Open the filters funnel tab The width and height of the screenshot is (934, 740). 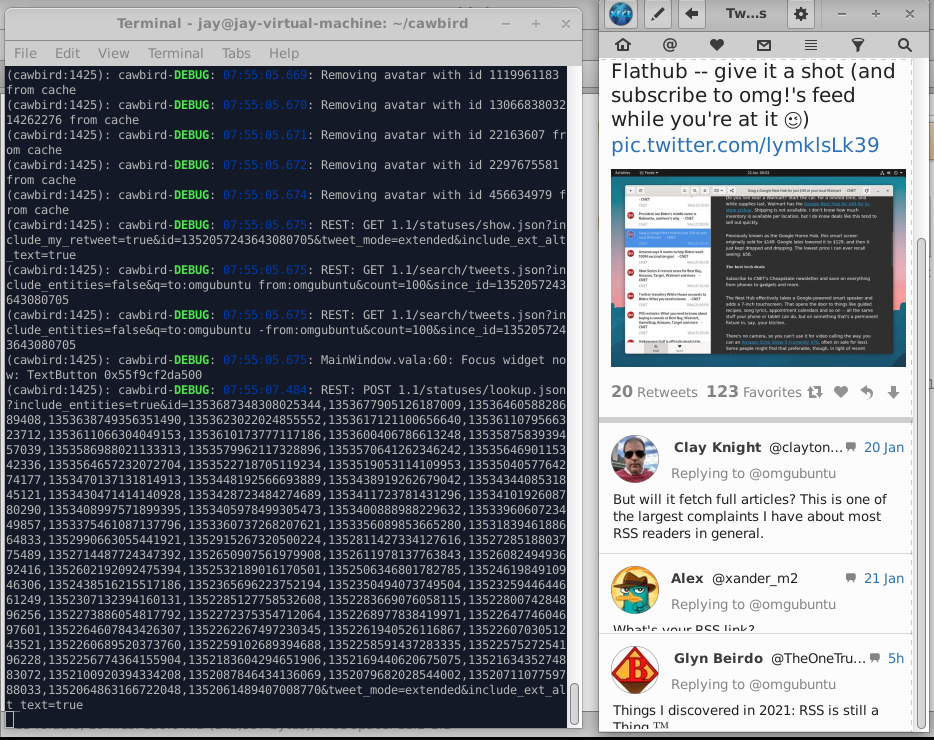pyautogui.click(x=858, y=45)
